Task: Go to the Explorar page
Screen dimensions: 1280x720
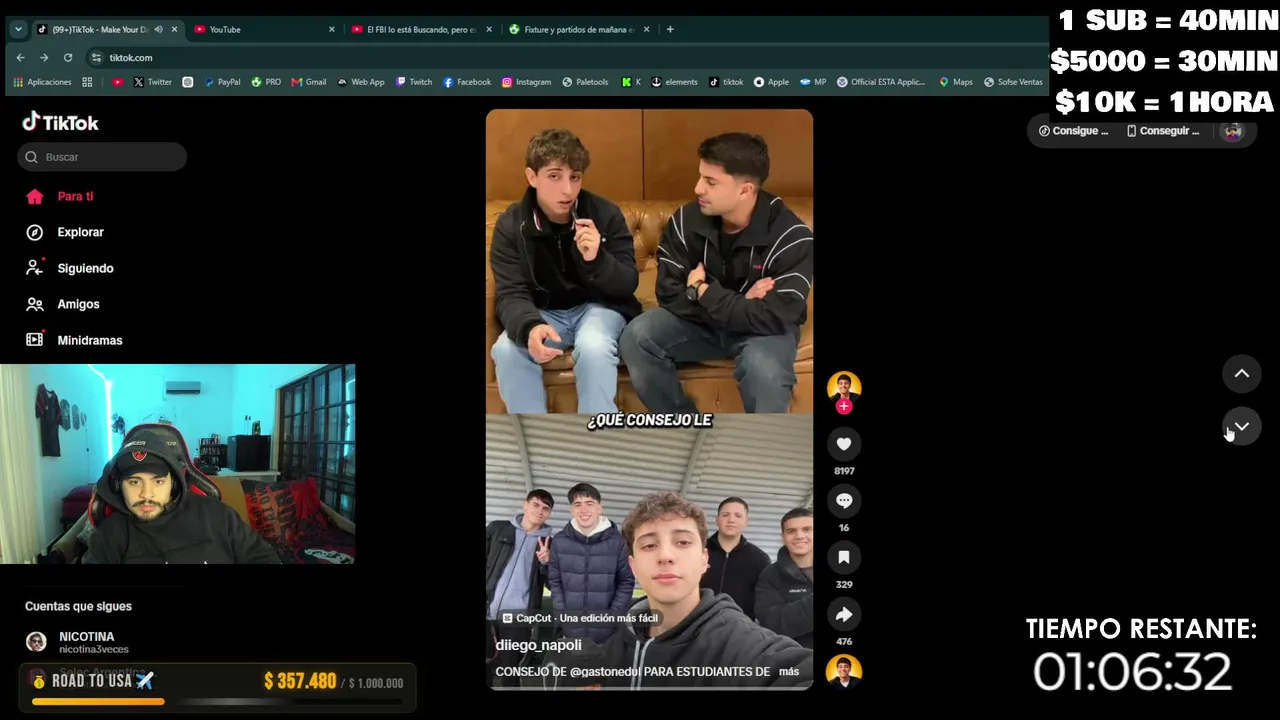Action: pyautogui.click(x=66, y=232)
